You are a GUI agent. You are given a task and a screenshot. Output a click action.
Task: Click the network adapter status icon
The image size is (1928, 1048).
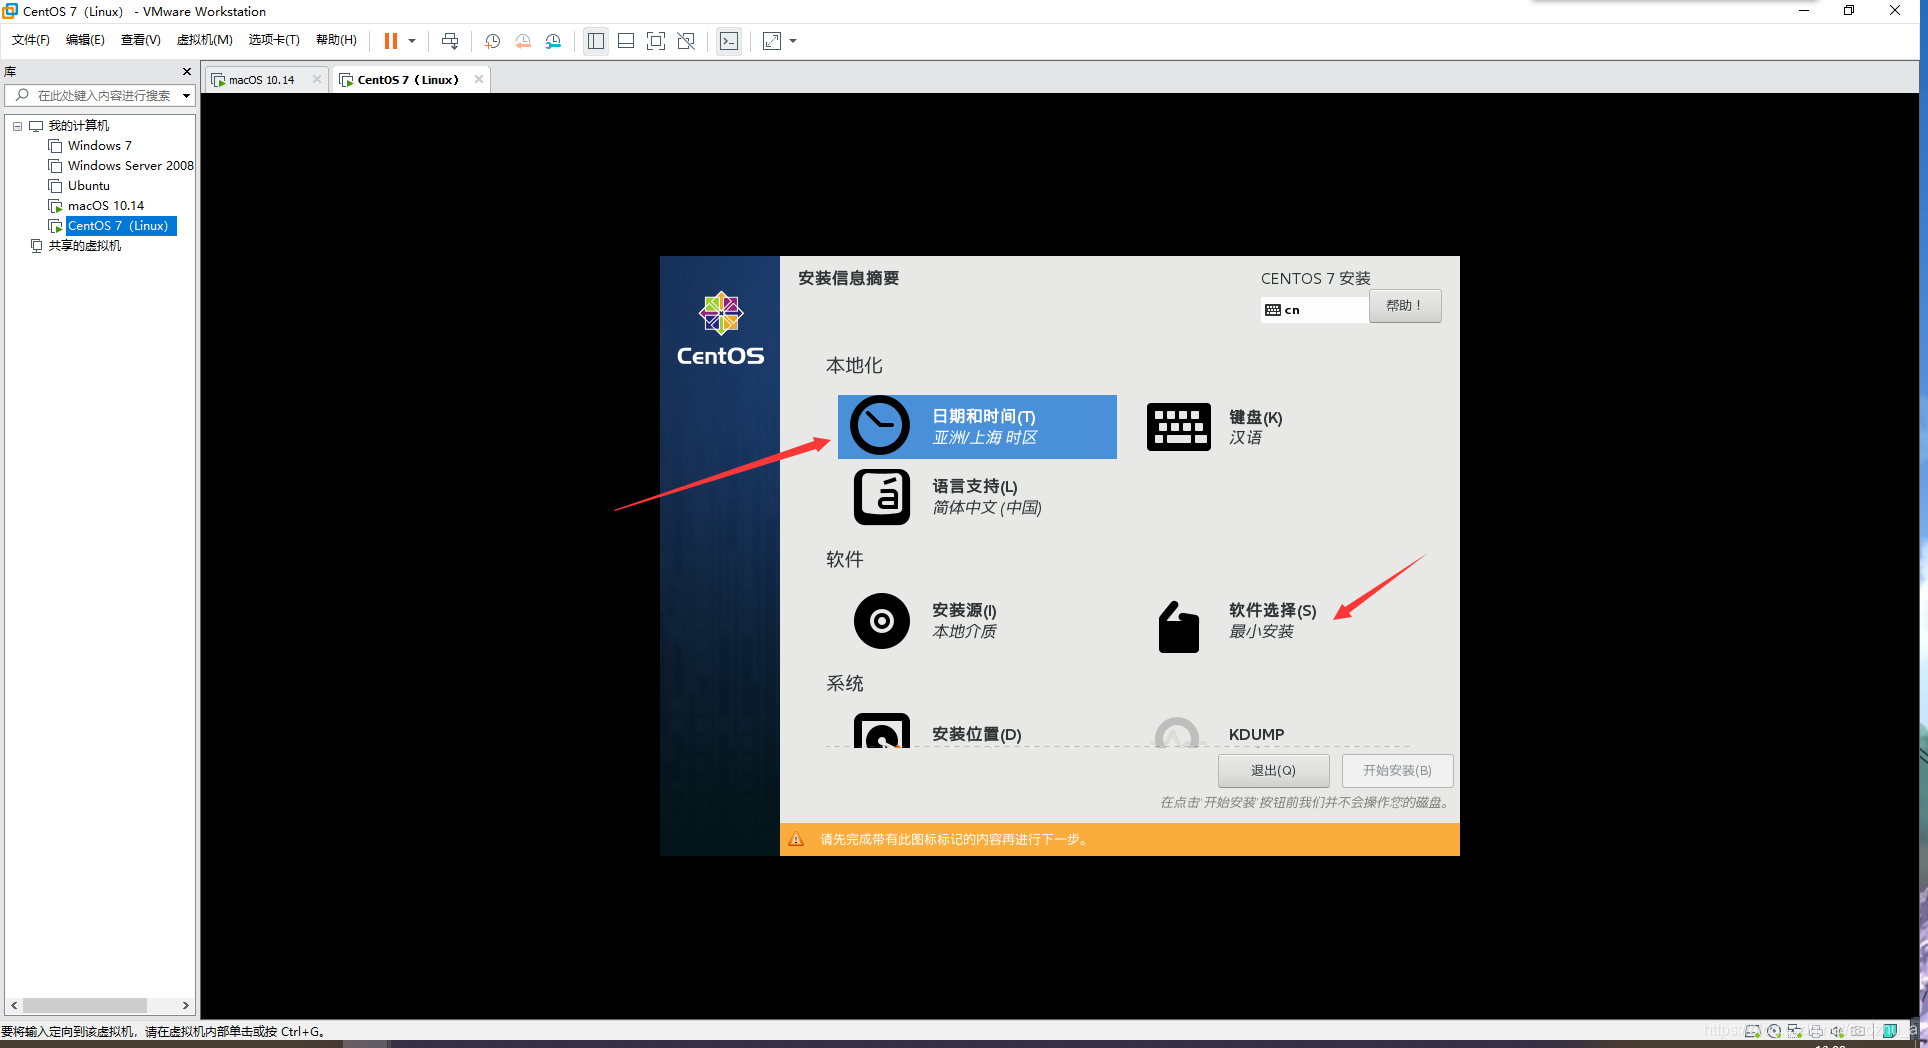click(1795, 1031)
